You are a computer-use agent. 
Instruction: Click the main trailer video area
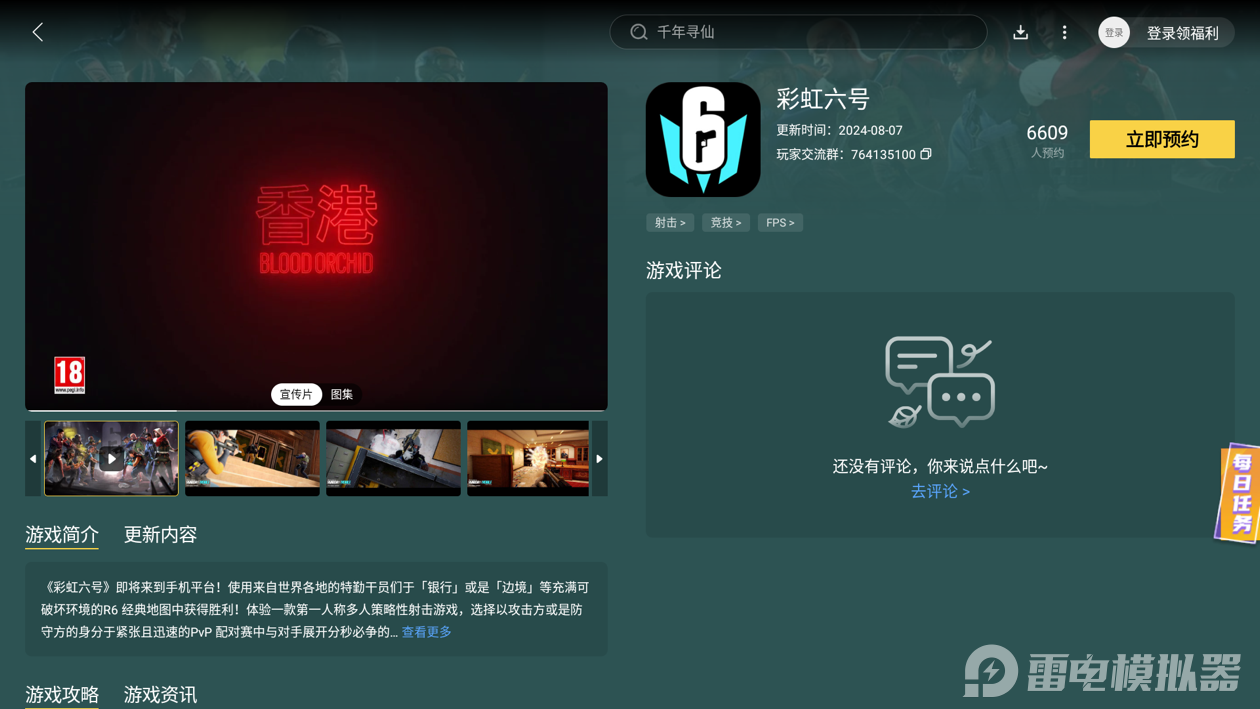[316, 245]
